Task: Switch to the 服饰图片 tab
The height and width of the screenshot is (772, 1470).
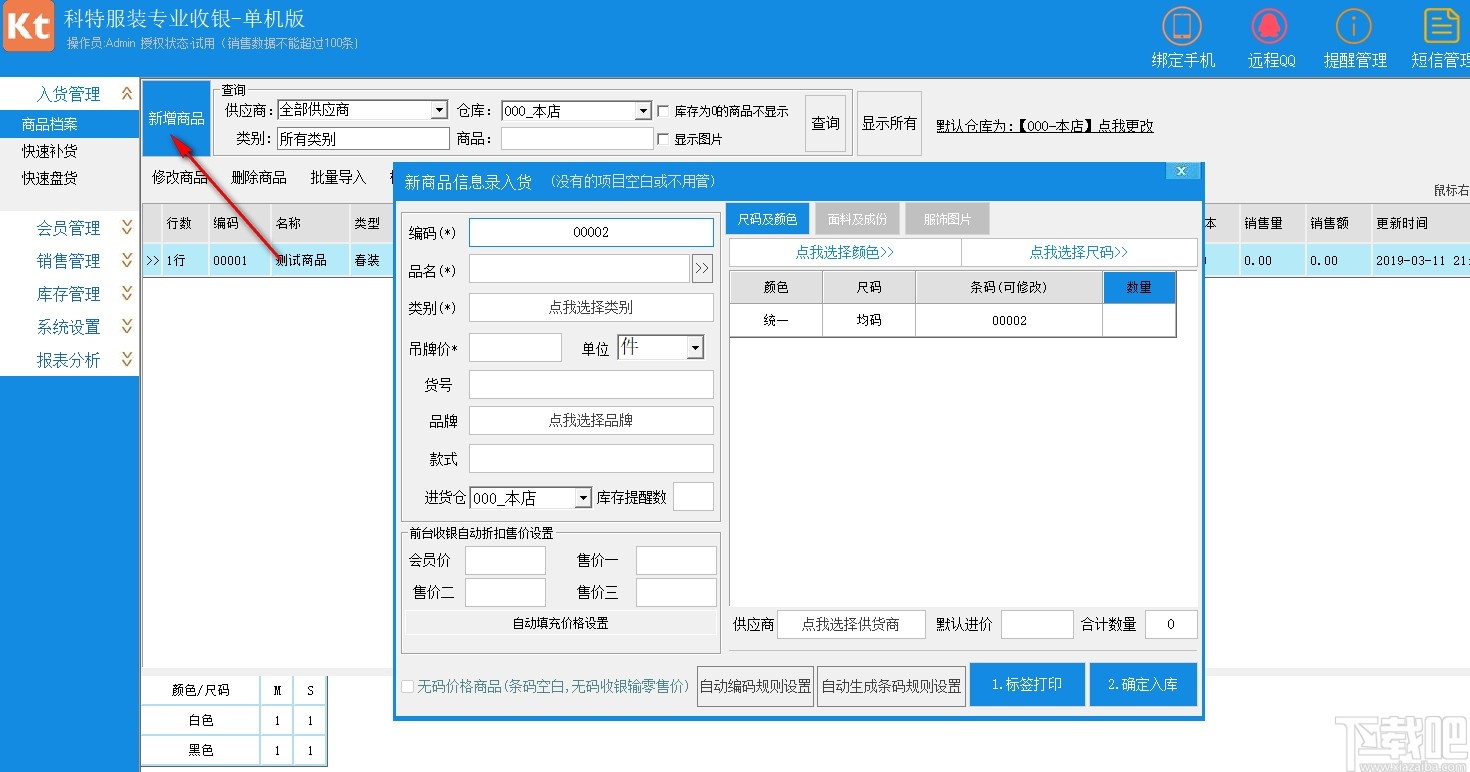Action: coord(946,218)
